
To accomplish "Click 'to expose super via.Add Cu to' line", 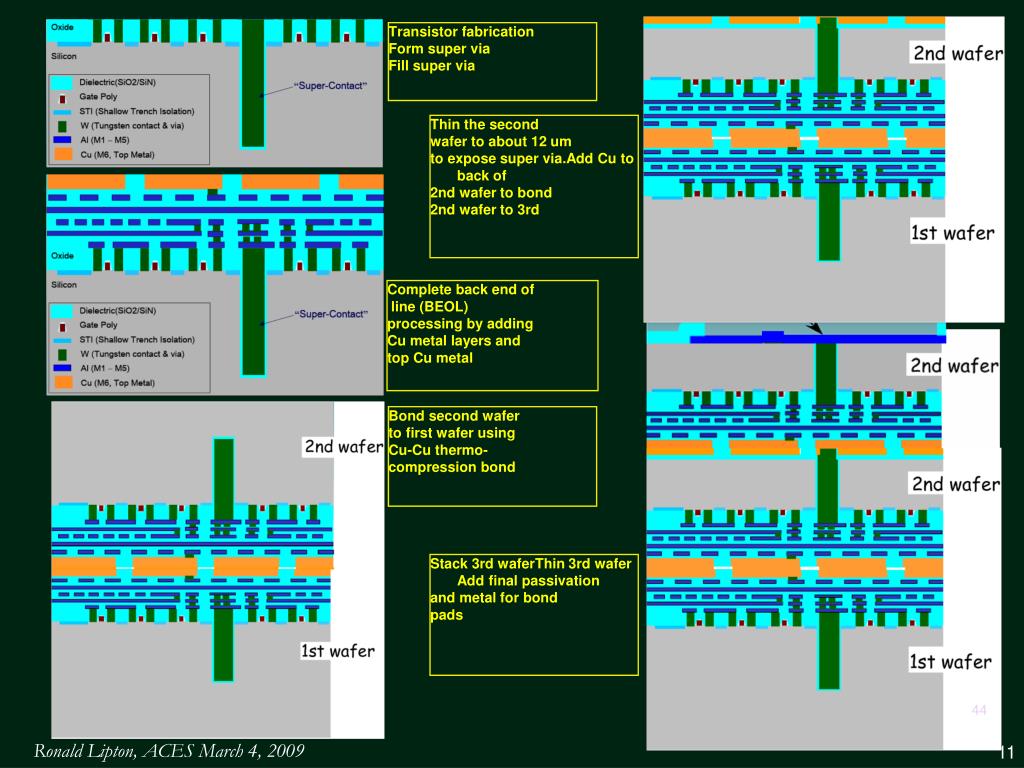I will [x=532, y=159].
